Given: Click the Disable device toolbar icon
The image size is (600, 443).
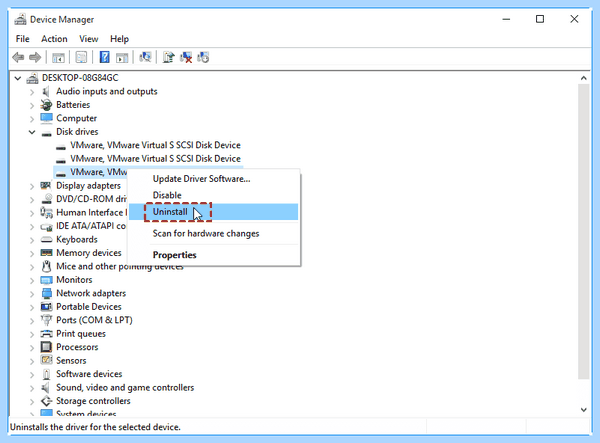Looking at the screenshot, I should click(203, 58).
